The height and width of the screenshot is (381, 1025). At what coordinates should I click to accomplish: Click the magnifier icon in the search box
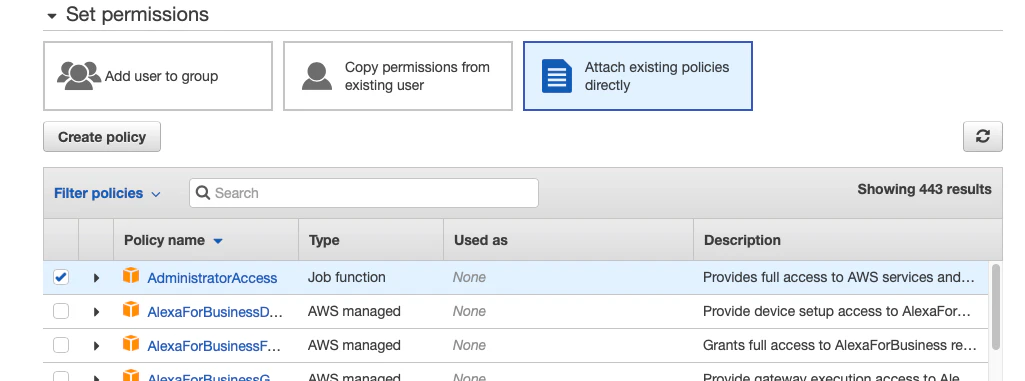click(x=203, y=193)
